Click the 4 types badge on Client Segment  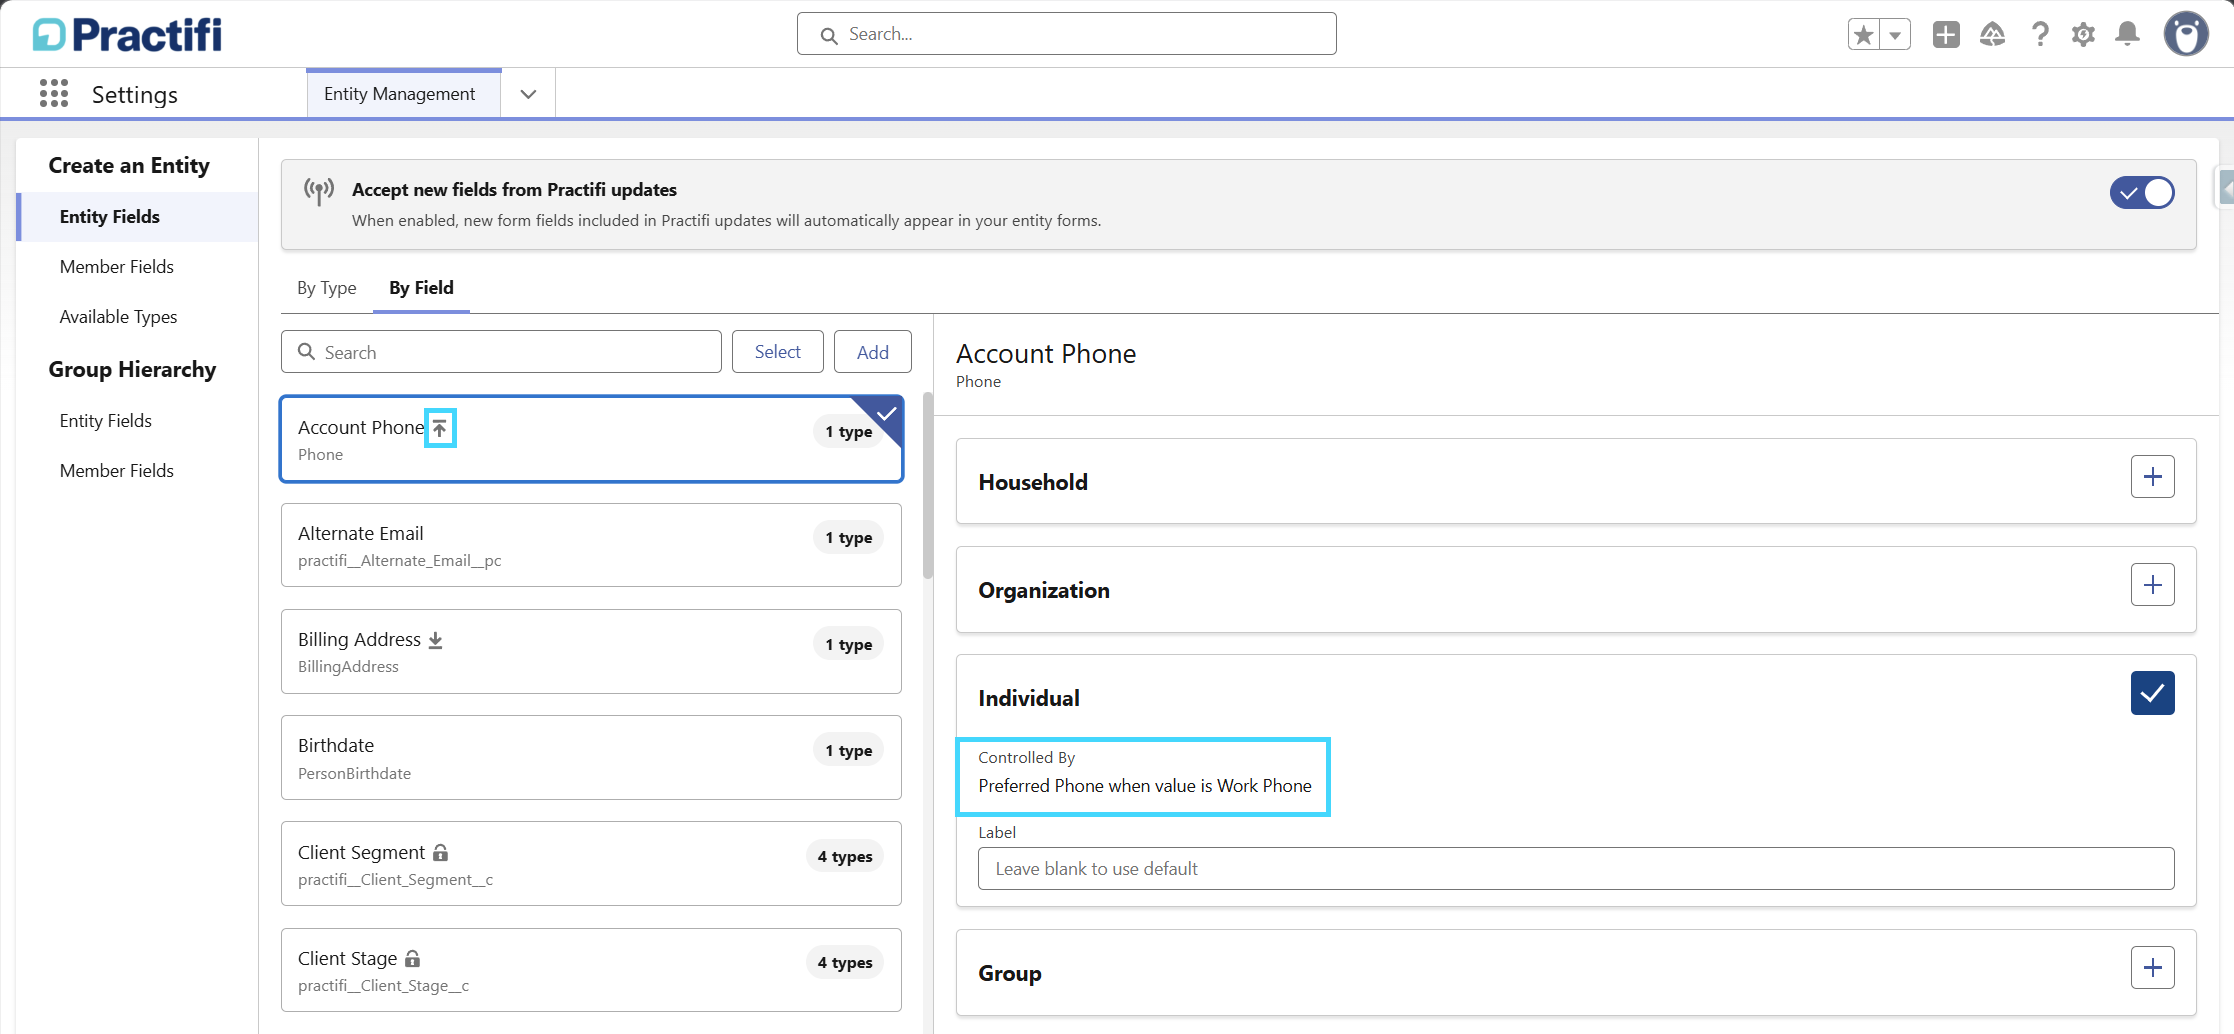[845, 857]
